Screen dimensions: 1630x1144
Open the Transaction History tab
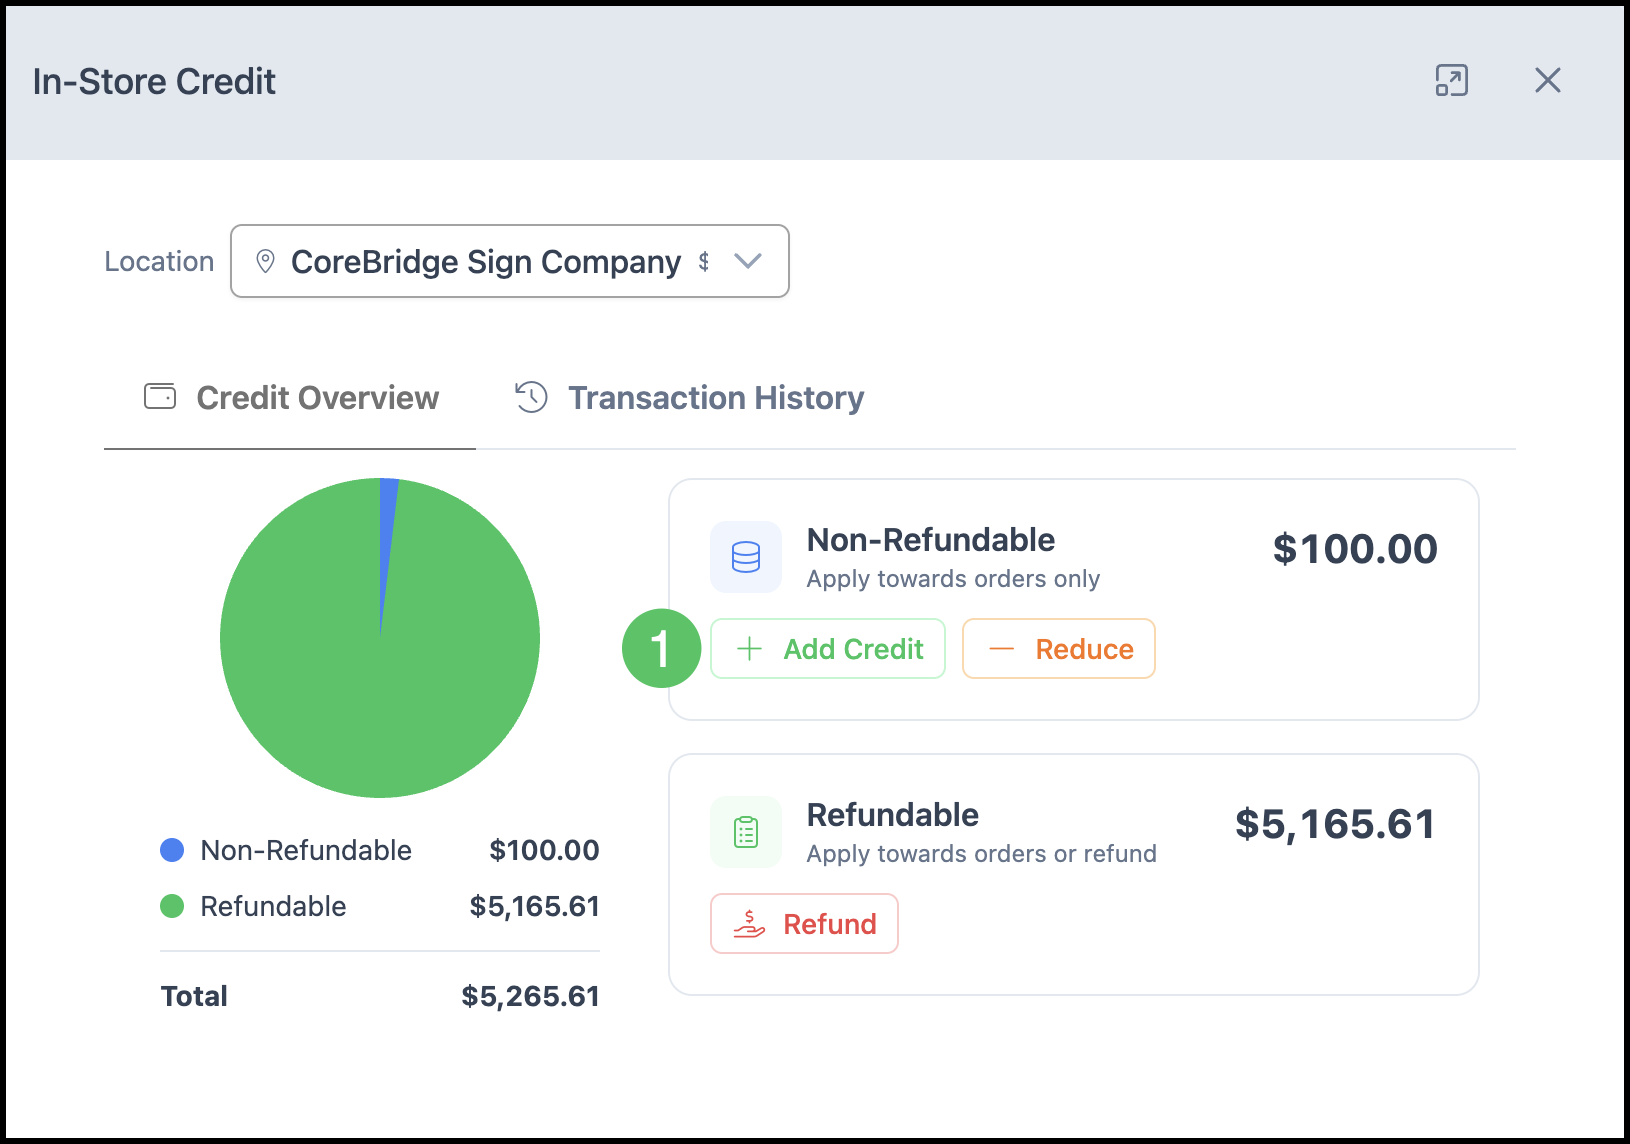tap(688, 398)
